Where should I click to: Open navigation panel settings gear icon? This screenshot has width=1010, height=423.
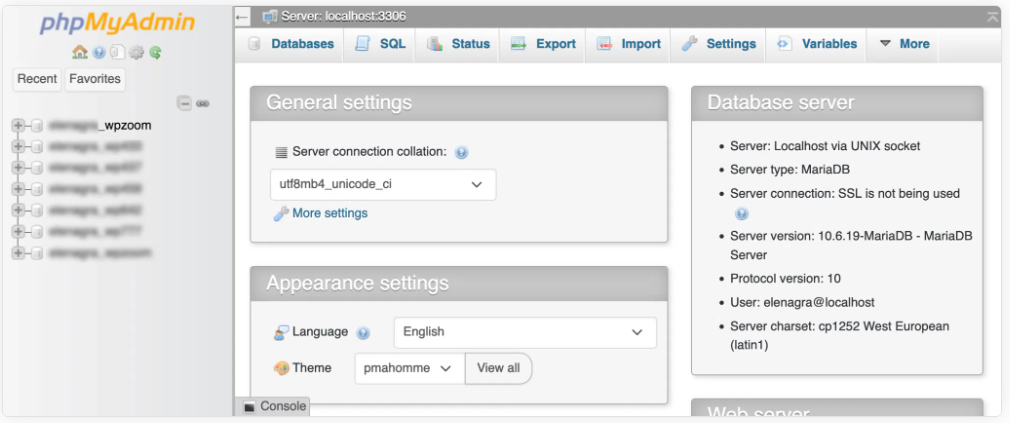click(136, 53)
